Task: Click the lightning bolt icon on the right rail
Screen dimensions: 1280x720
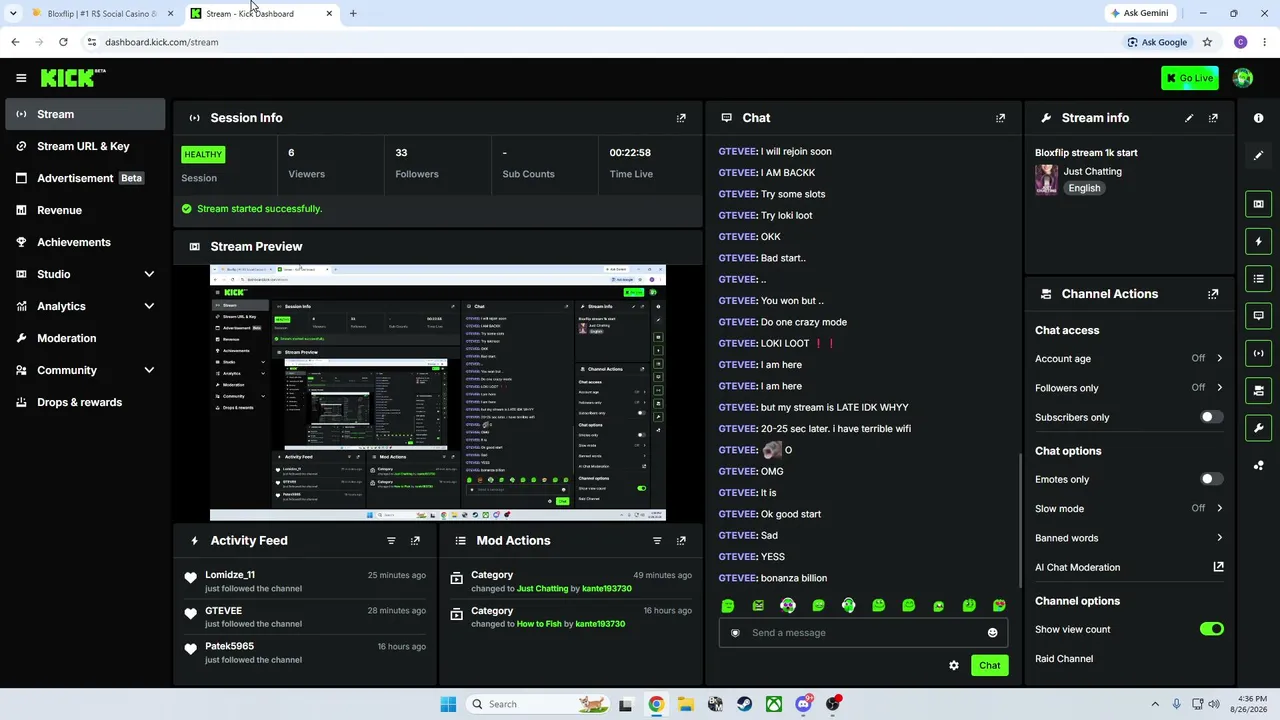Action: point(1258,241)
